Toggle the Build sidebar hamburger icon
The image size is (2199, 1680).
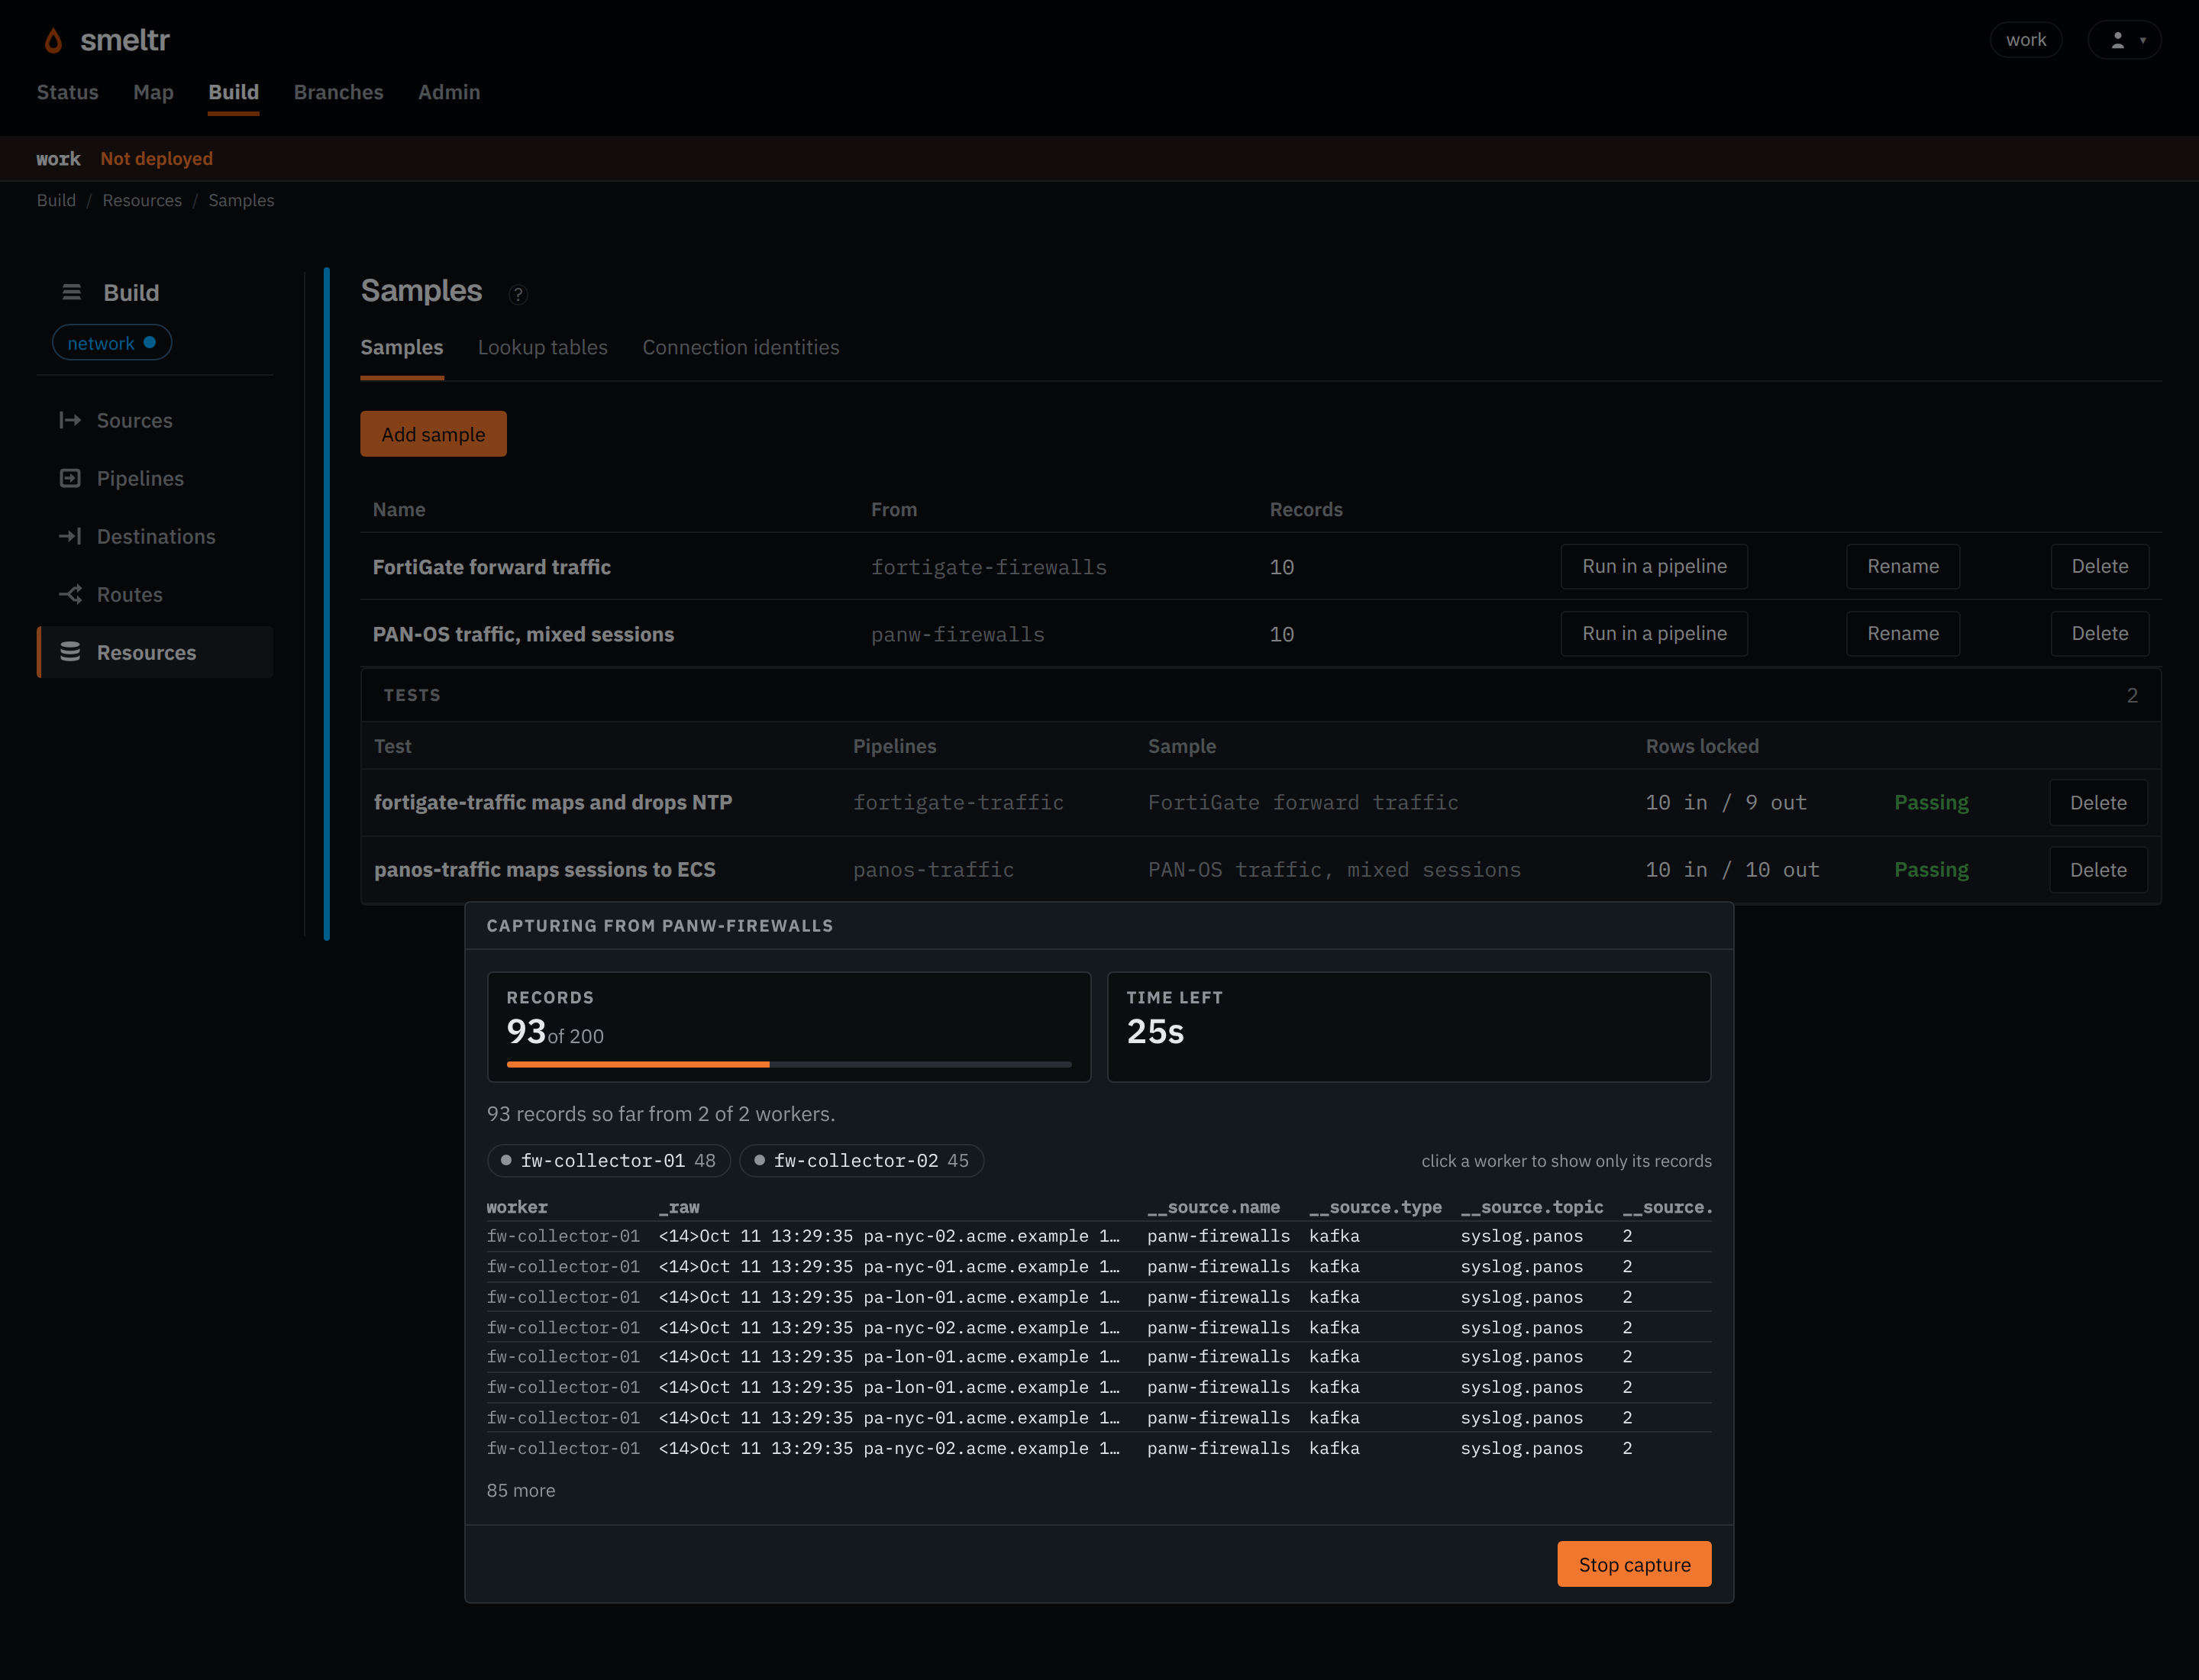(71, 292)
